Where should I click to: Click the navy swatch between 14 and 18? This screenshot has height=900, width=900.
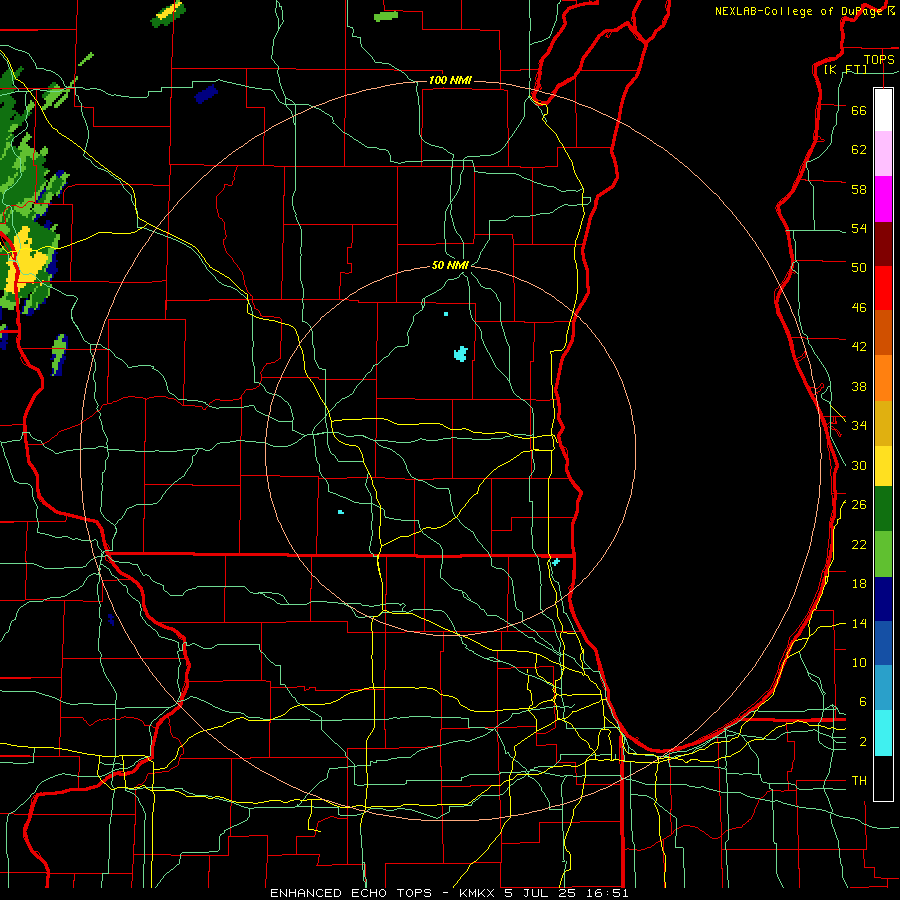(x=883, y=599)
